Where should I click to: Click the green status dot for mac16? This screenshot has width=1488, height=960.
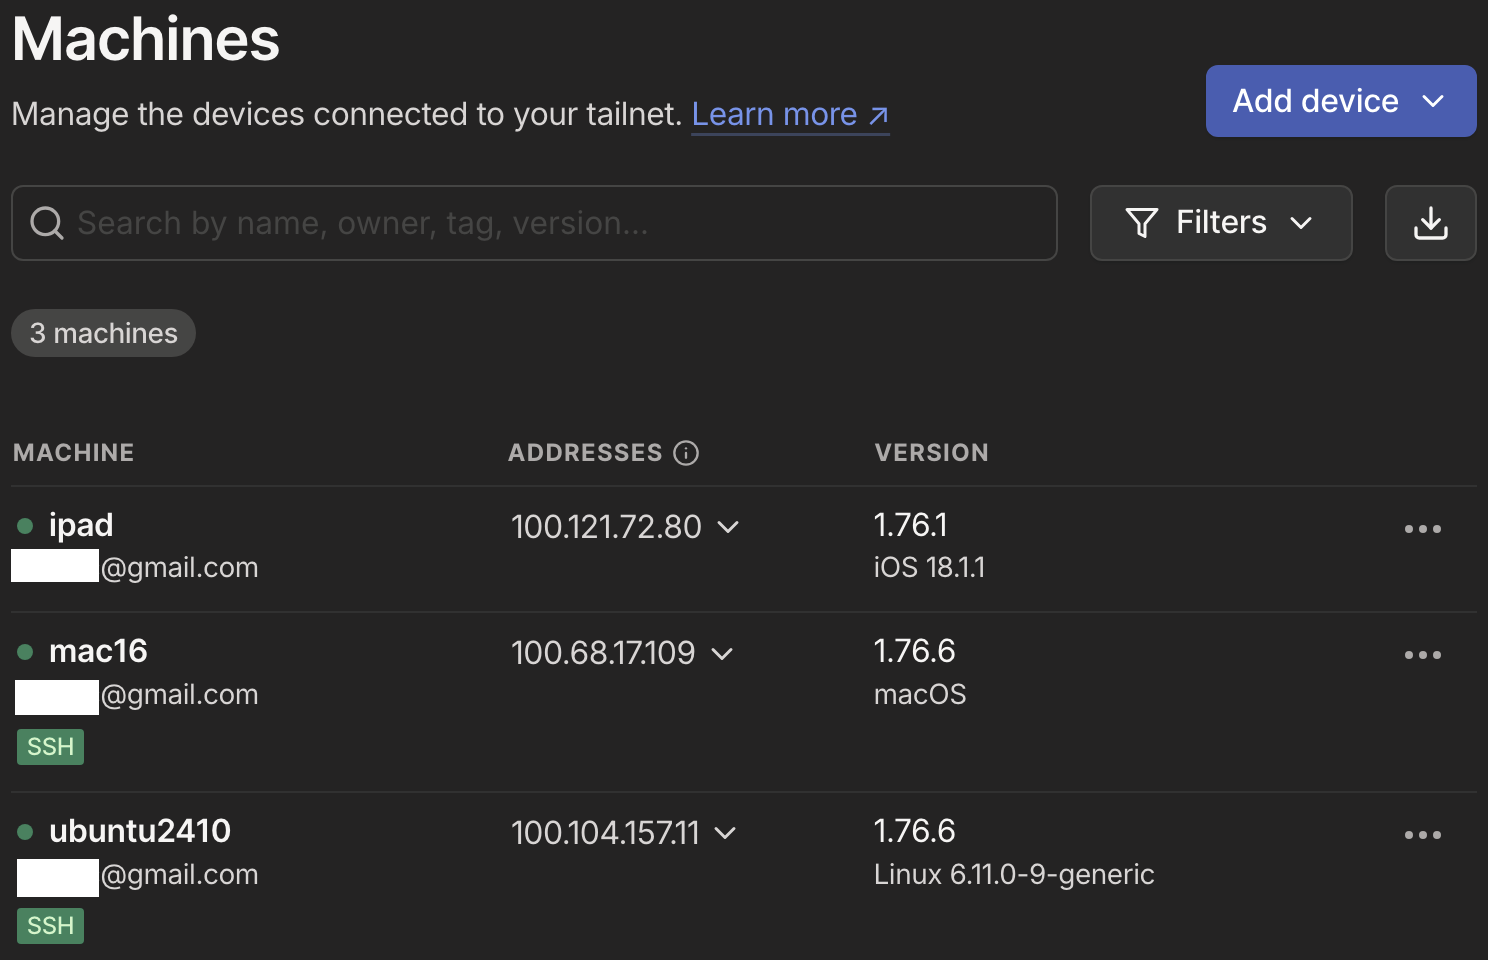(25, 652)
